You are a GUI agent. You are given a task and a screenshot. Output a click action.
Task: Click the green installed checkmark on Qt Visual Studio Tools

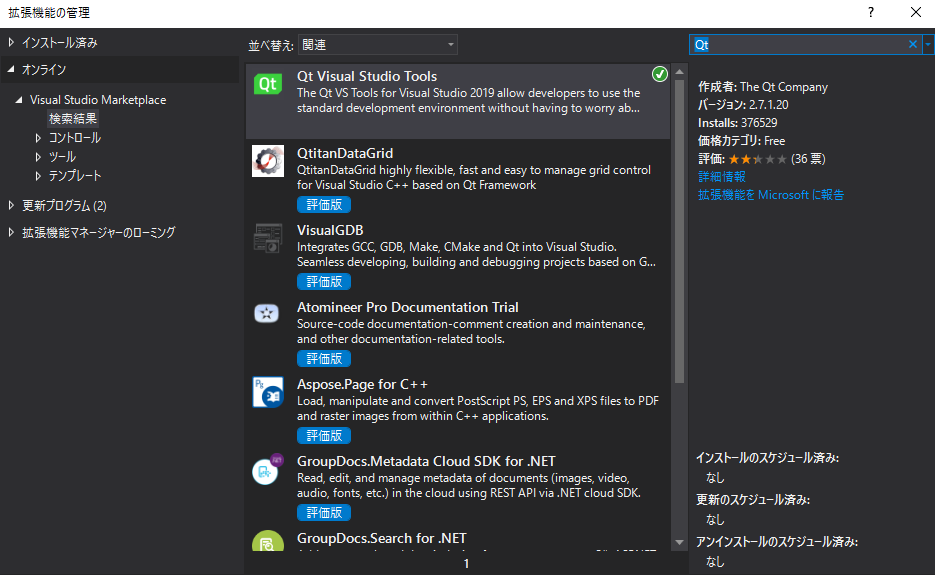660,74
